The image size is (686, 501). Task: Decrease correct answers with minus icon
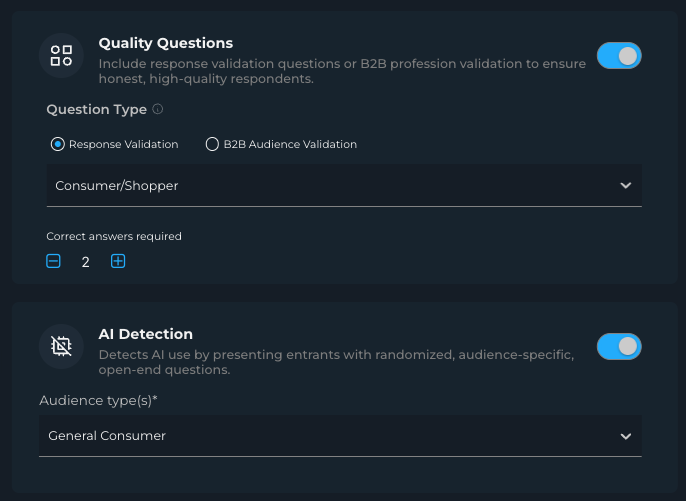tap(54, 262)
